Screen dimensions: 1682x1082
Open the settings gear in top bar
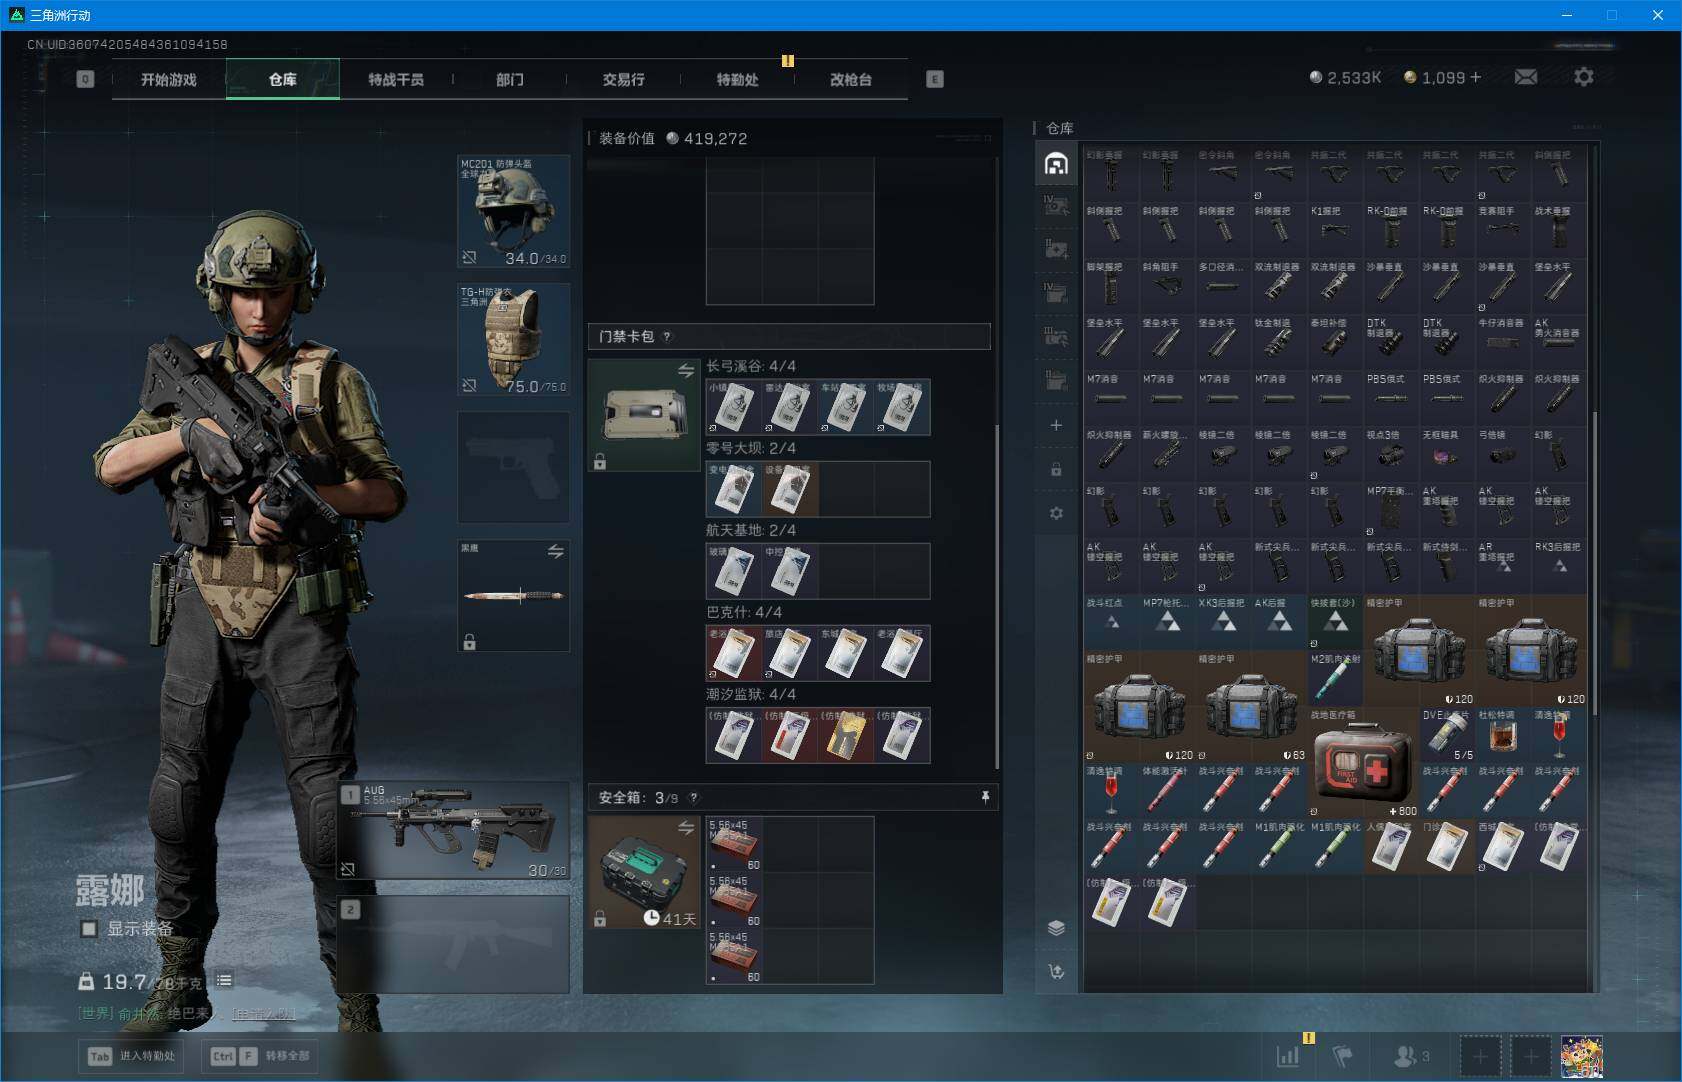(1584, 77)
